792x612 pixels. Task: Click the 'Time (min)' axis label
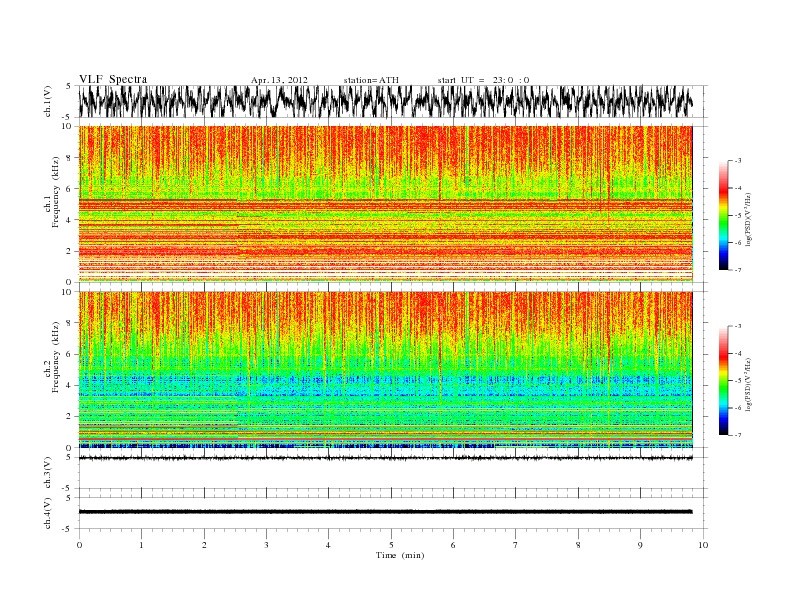pyautogui.click(x=400, y=555)
